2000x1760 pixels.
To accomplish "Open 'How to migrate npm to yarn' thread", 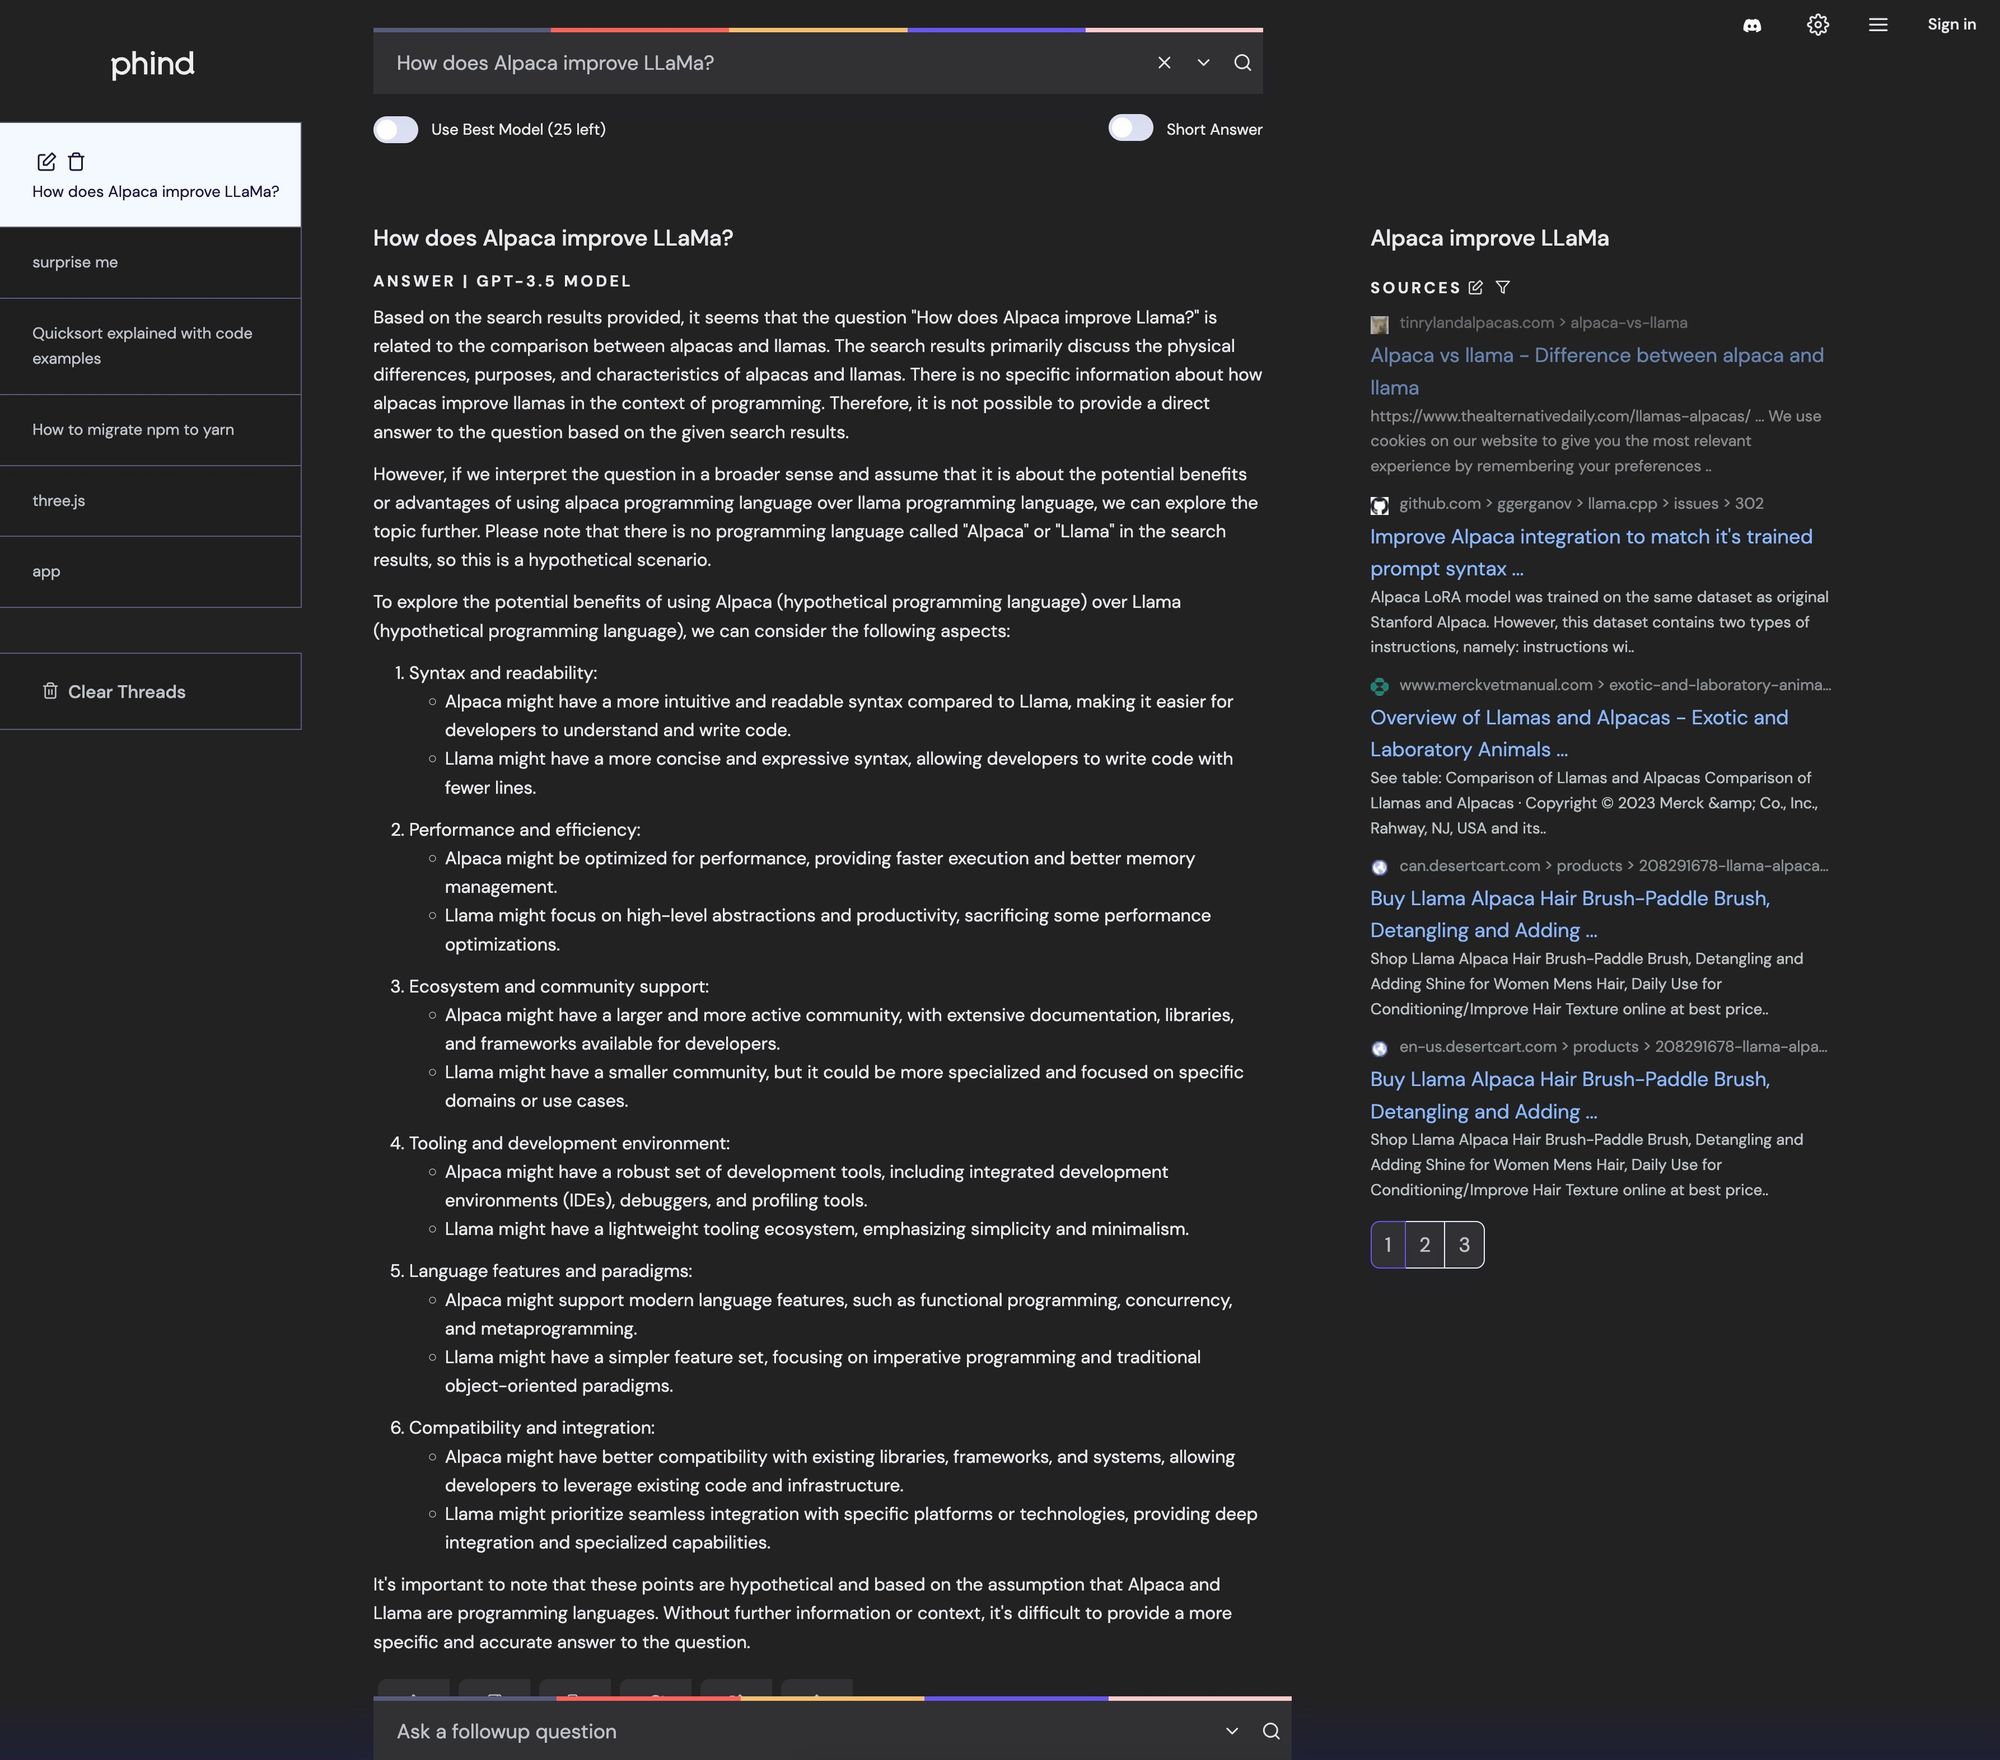I will click(150, 430).
